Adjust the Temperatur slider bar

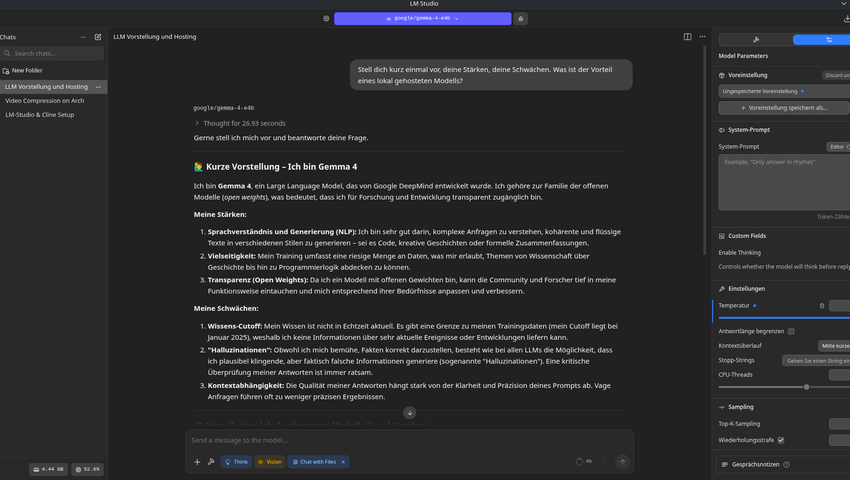click(784, 318)
